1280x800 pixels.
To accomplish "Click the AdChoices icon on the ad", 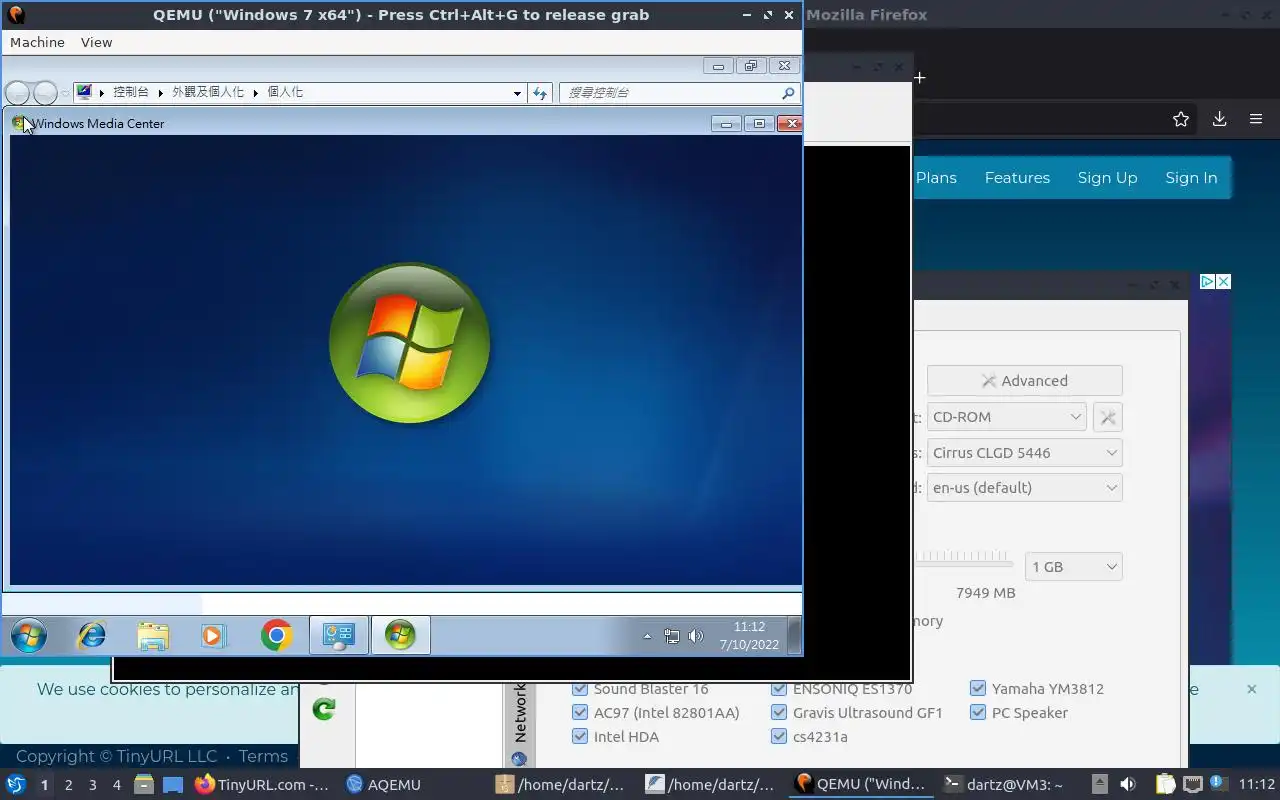I will (1207, 282).
